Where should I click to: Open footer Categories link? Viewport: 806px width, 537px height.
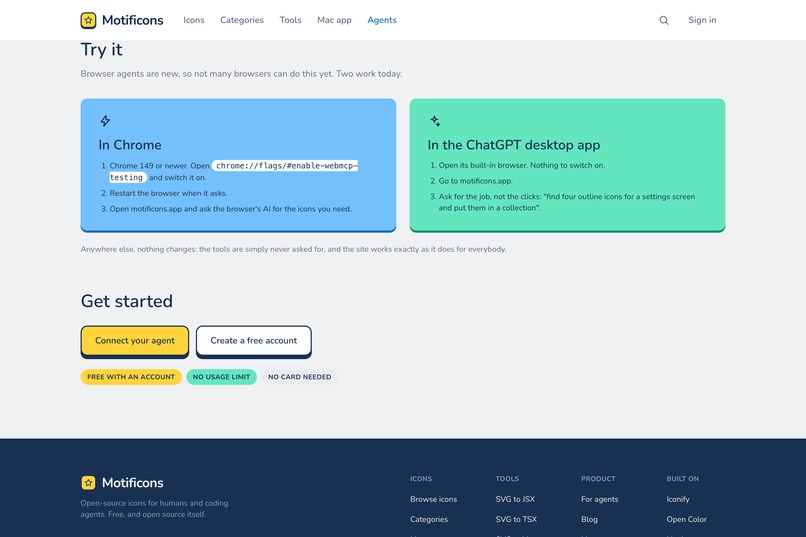tap(429, 519)
